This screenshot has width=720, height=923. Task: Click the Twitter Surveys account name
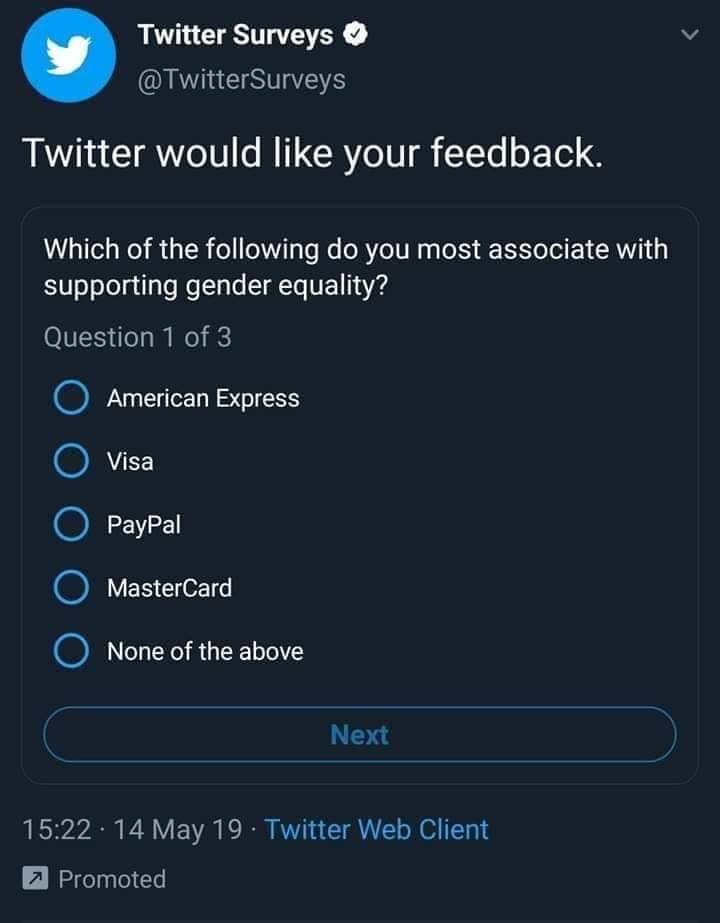(236, 36)
